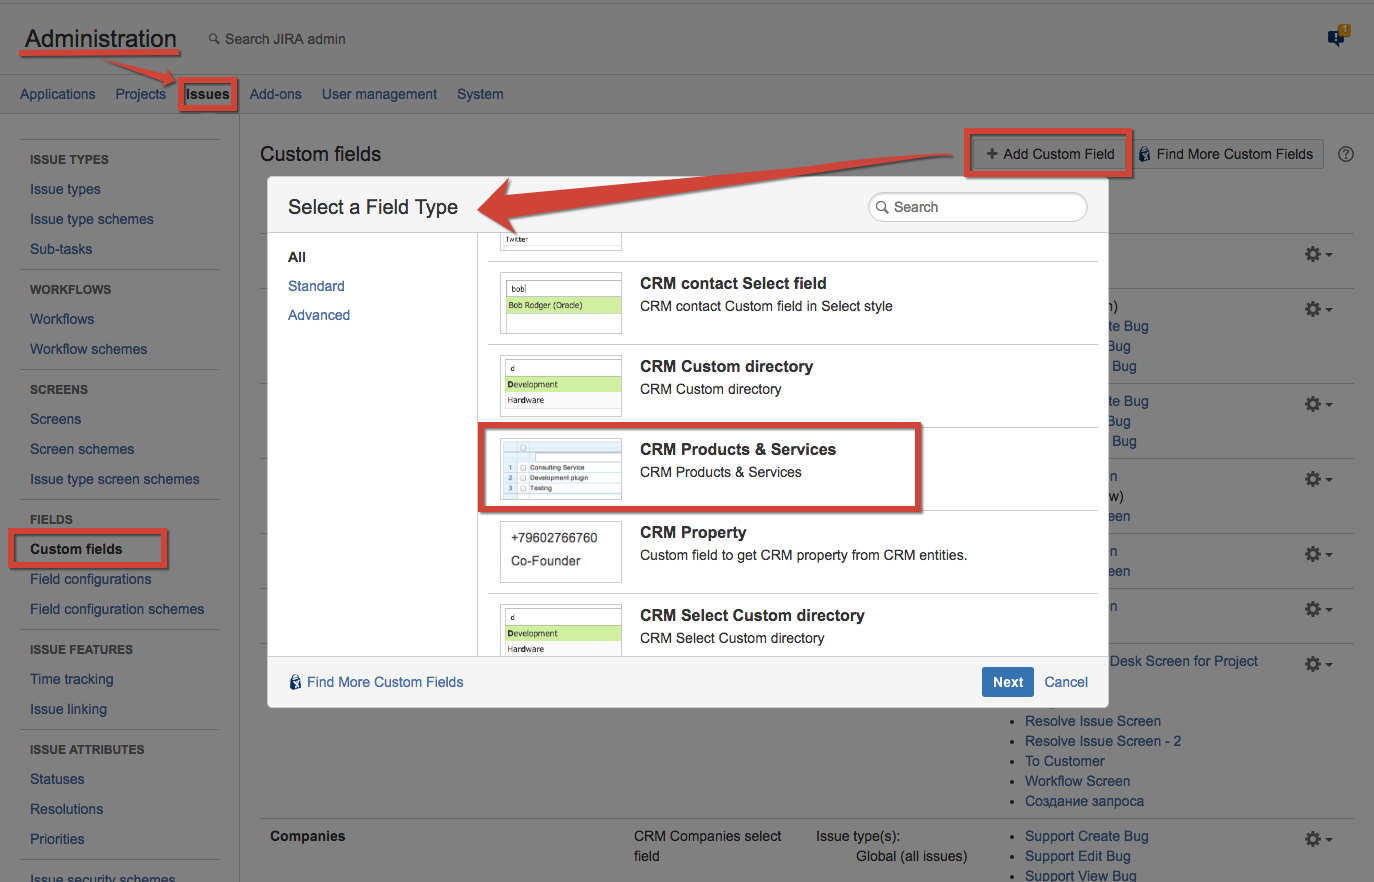Choose the CRM Property field preview image

click(561, 551)
